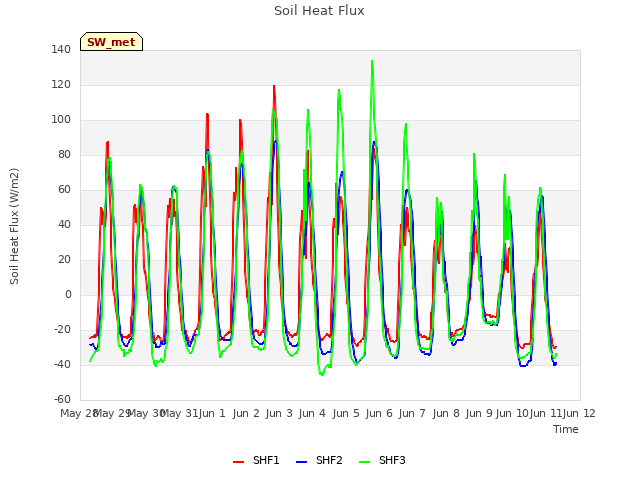Click the 60 y-axis tick label
The height and width of the screenshot is (480, 640).
(x=64, y=189)
